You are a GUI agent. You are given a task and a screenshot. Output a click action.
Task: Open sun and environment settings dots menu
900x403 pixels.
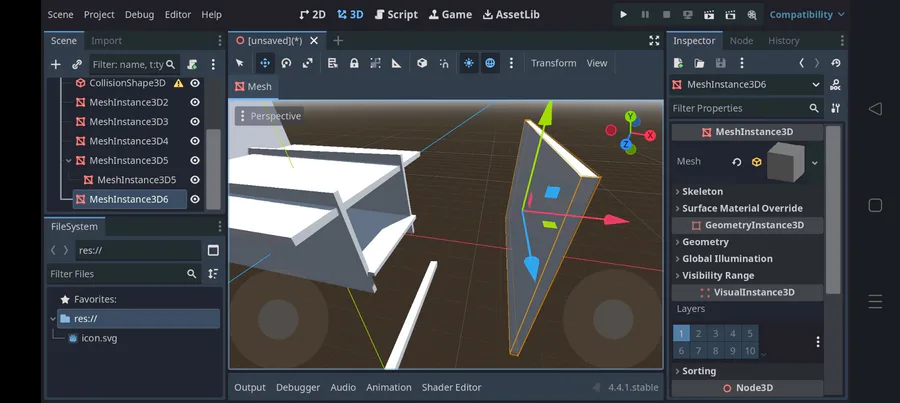(511, 63)
